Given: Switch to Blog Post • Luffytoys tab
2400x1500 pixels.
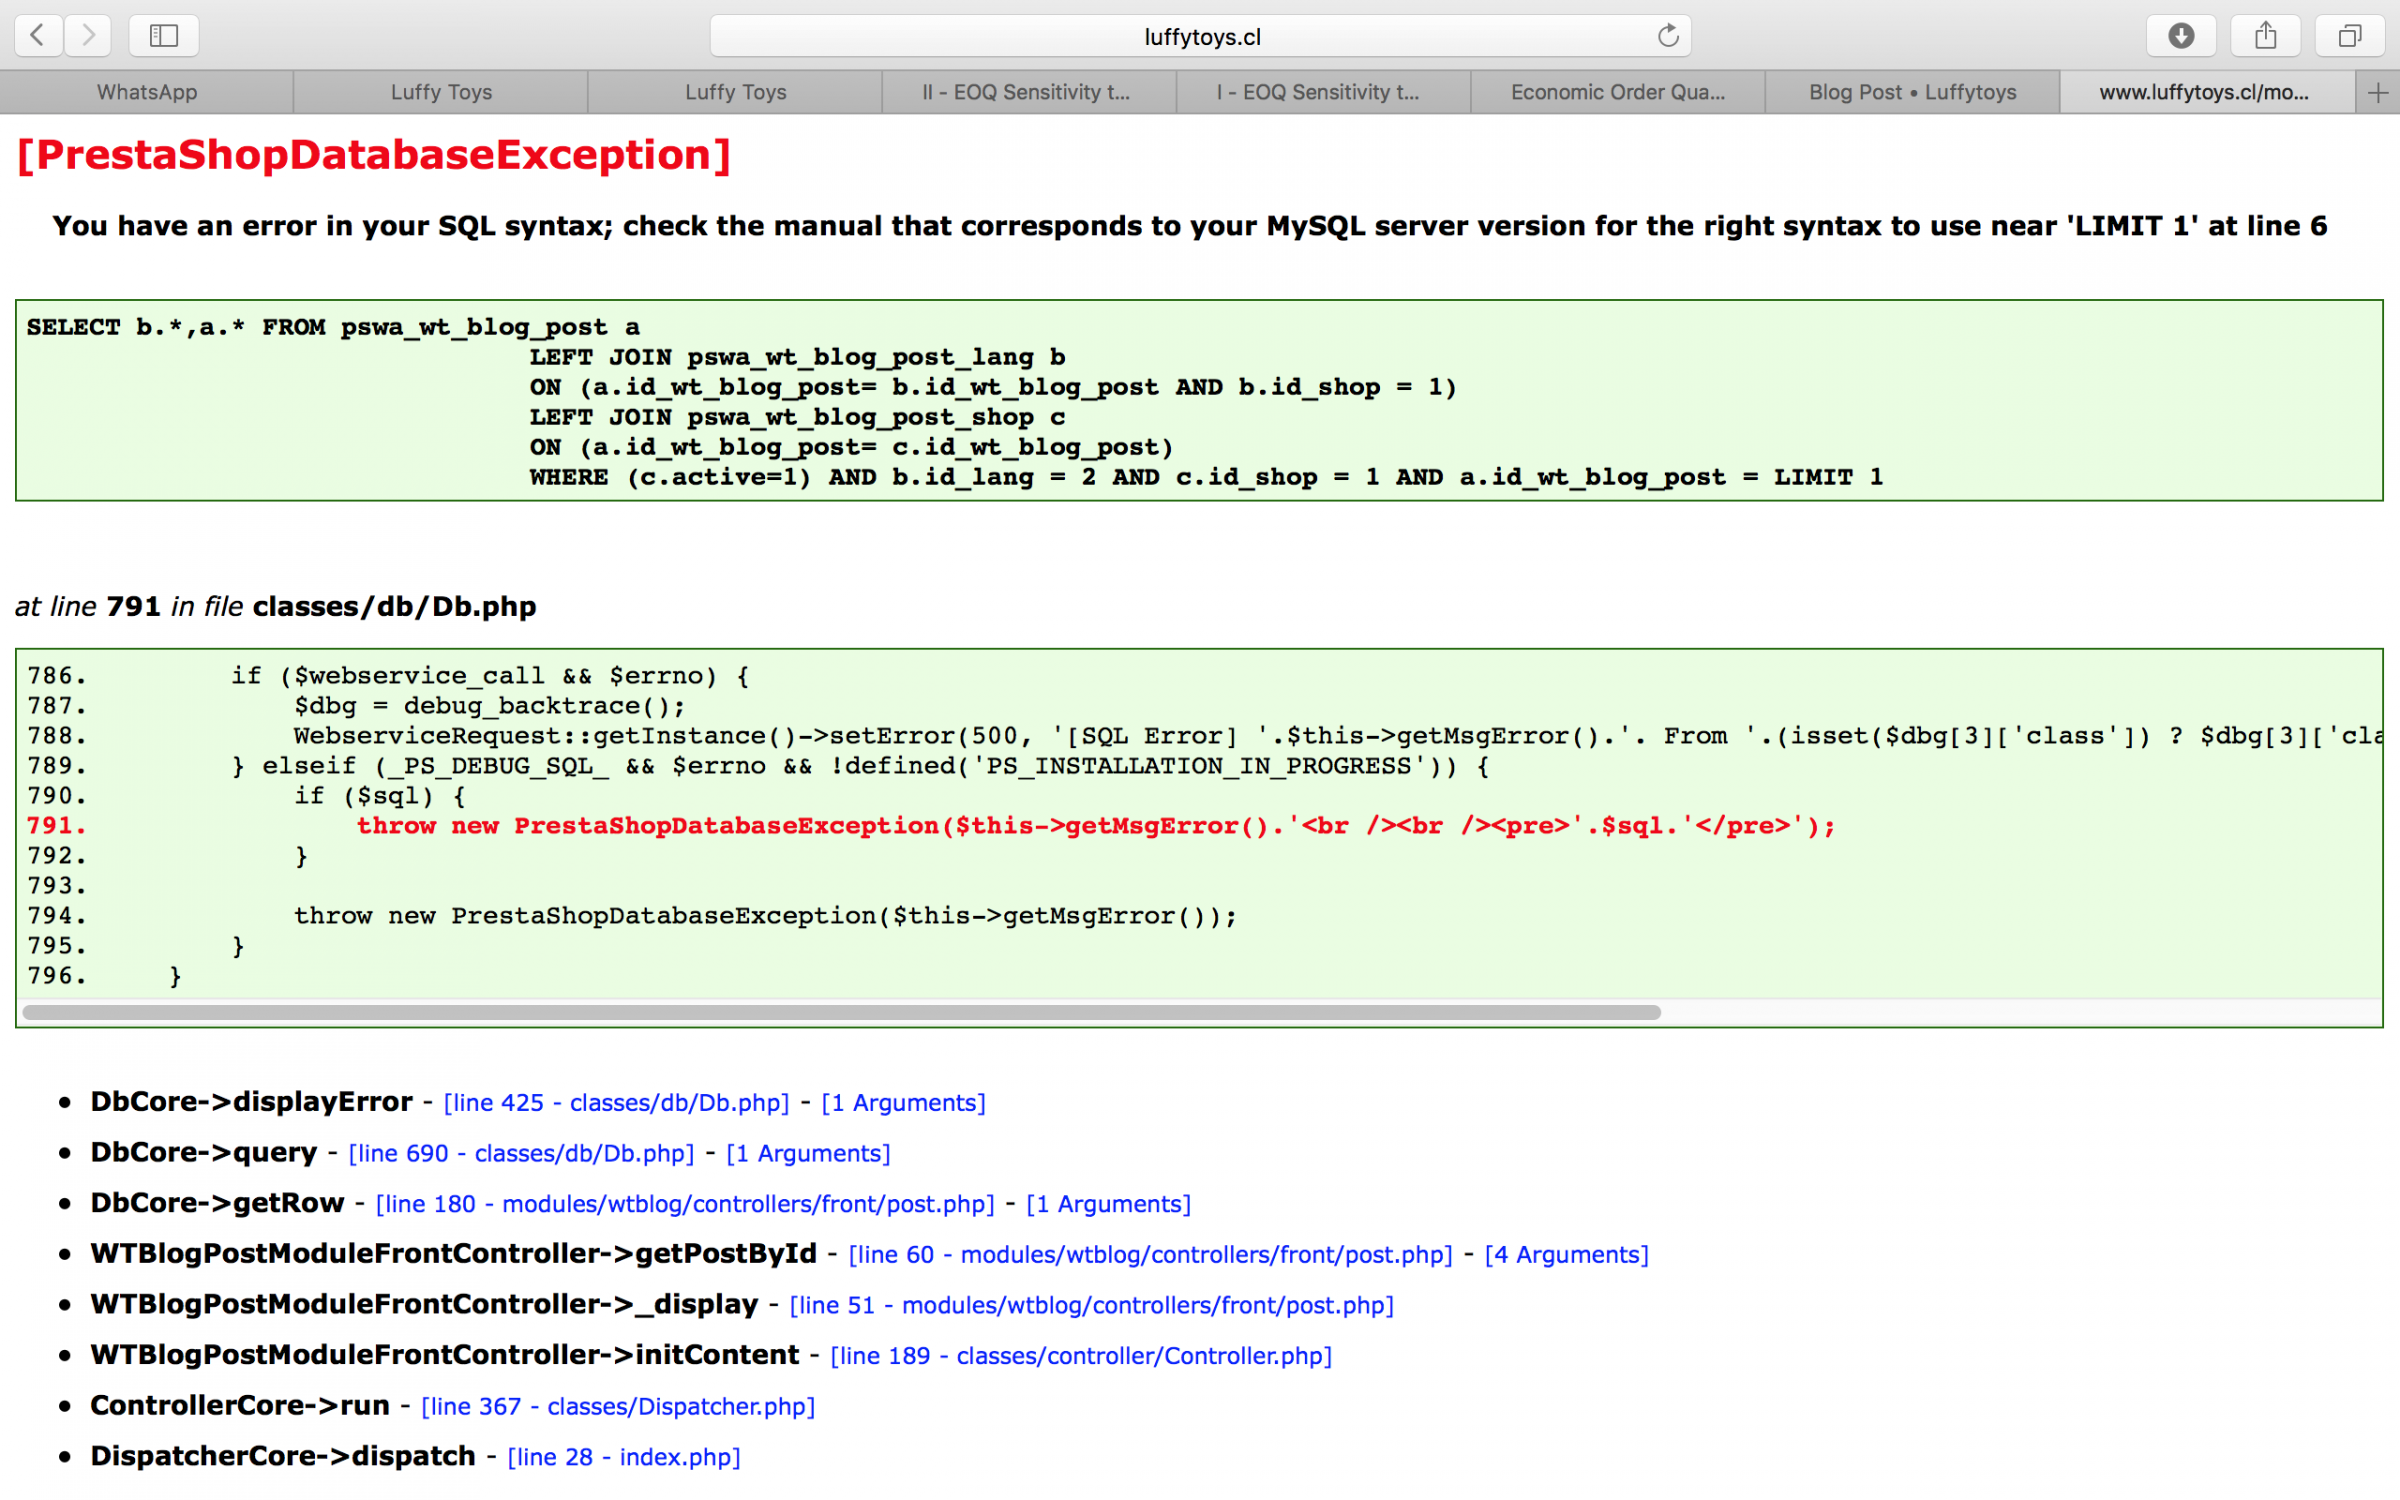Looking at the screenshot, I should pos(1912,93).
